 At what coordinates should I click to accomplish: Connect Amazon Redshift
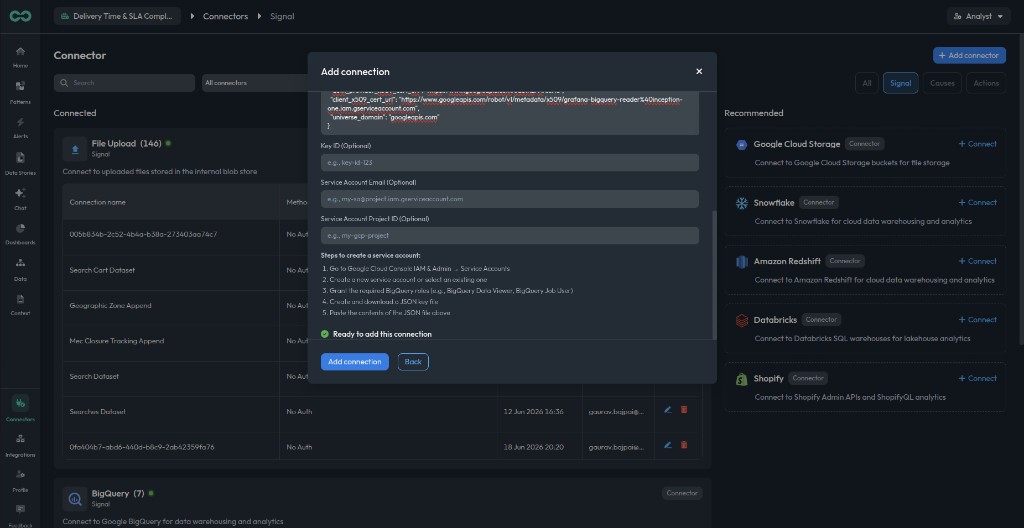(x=978, y=261)
